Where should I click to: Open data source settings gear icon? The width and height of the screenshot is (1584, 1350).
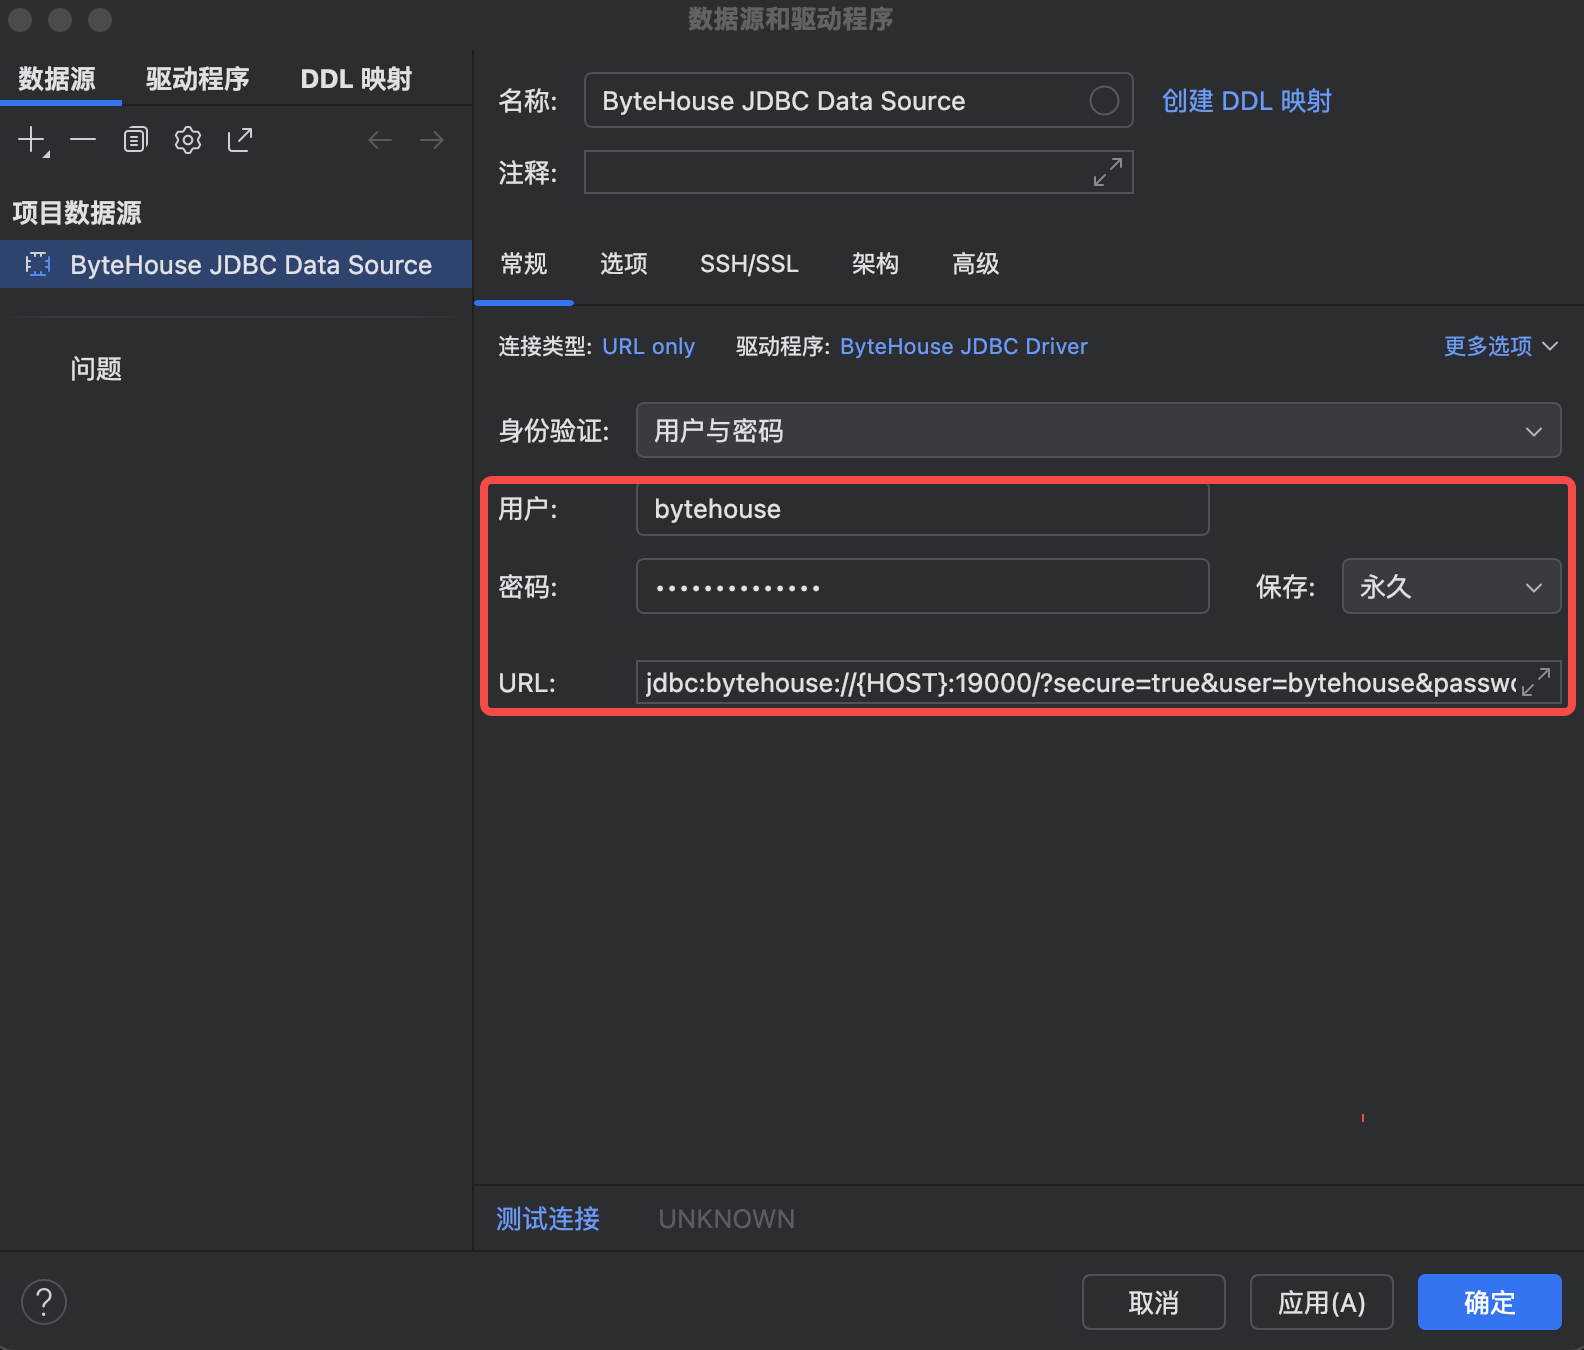coord(188,140)
